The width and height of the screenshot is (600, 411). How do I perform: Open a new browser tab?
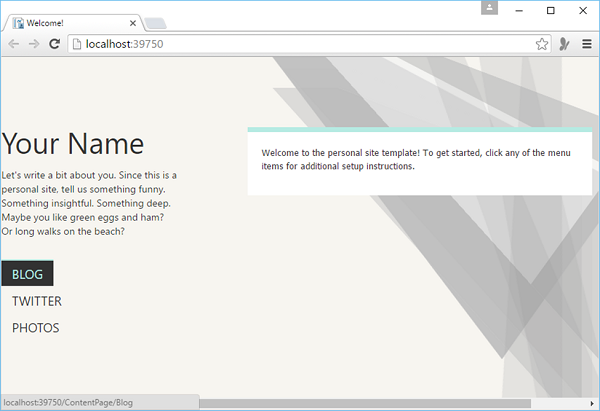[x=156, y=23]
